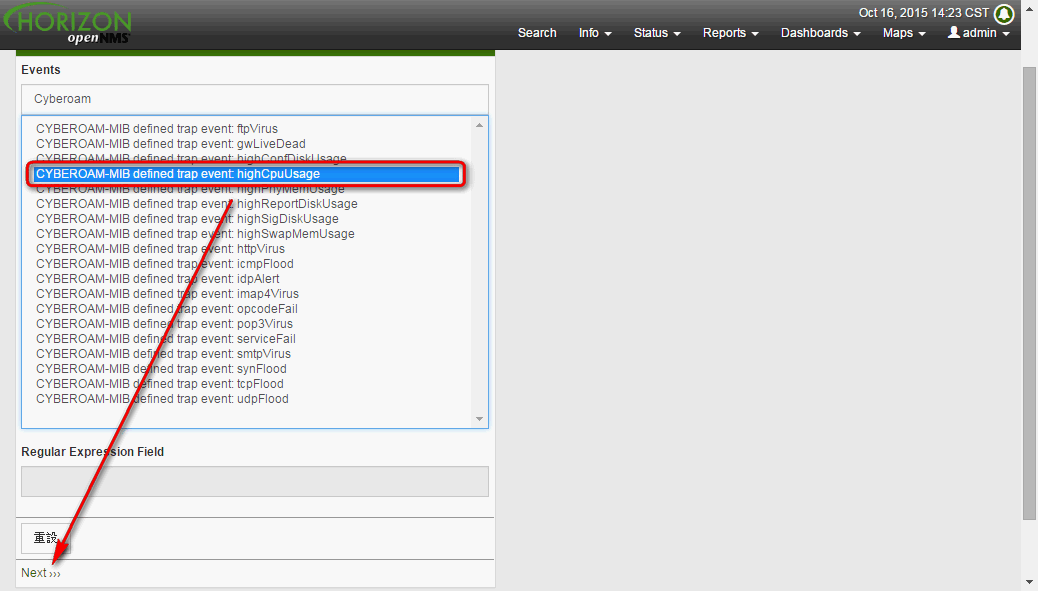Viewport: 1038px width, 591px height.
Task: Open the admin account dropdown
Action: coord(979,32)
